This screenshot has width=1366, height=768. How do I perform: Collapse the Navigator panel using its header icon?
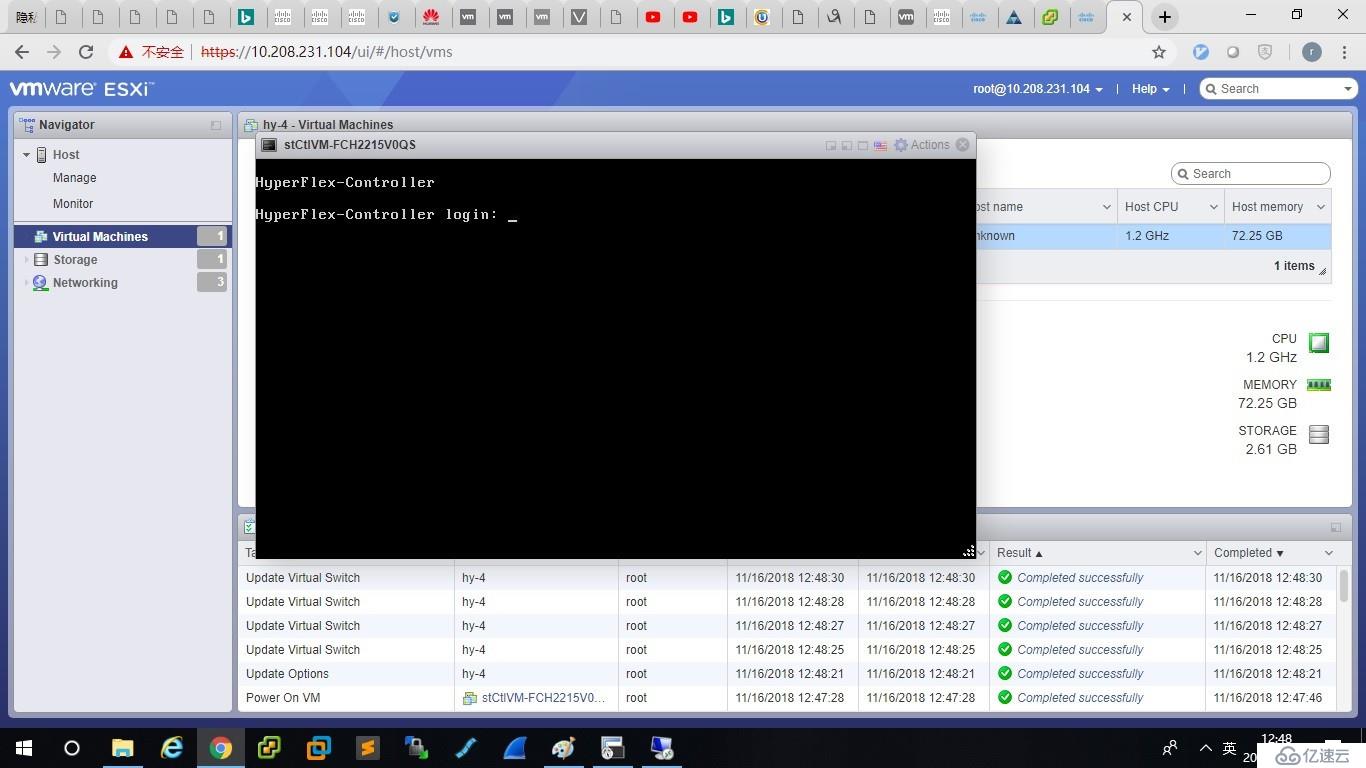[x=216, y=125]
